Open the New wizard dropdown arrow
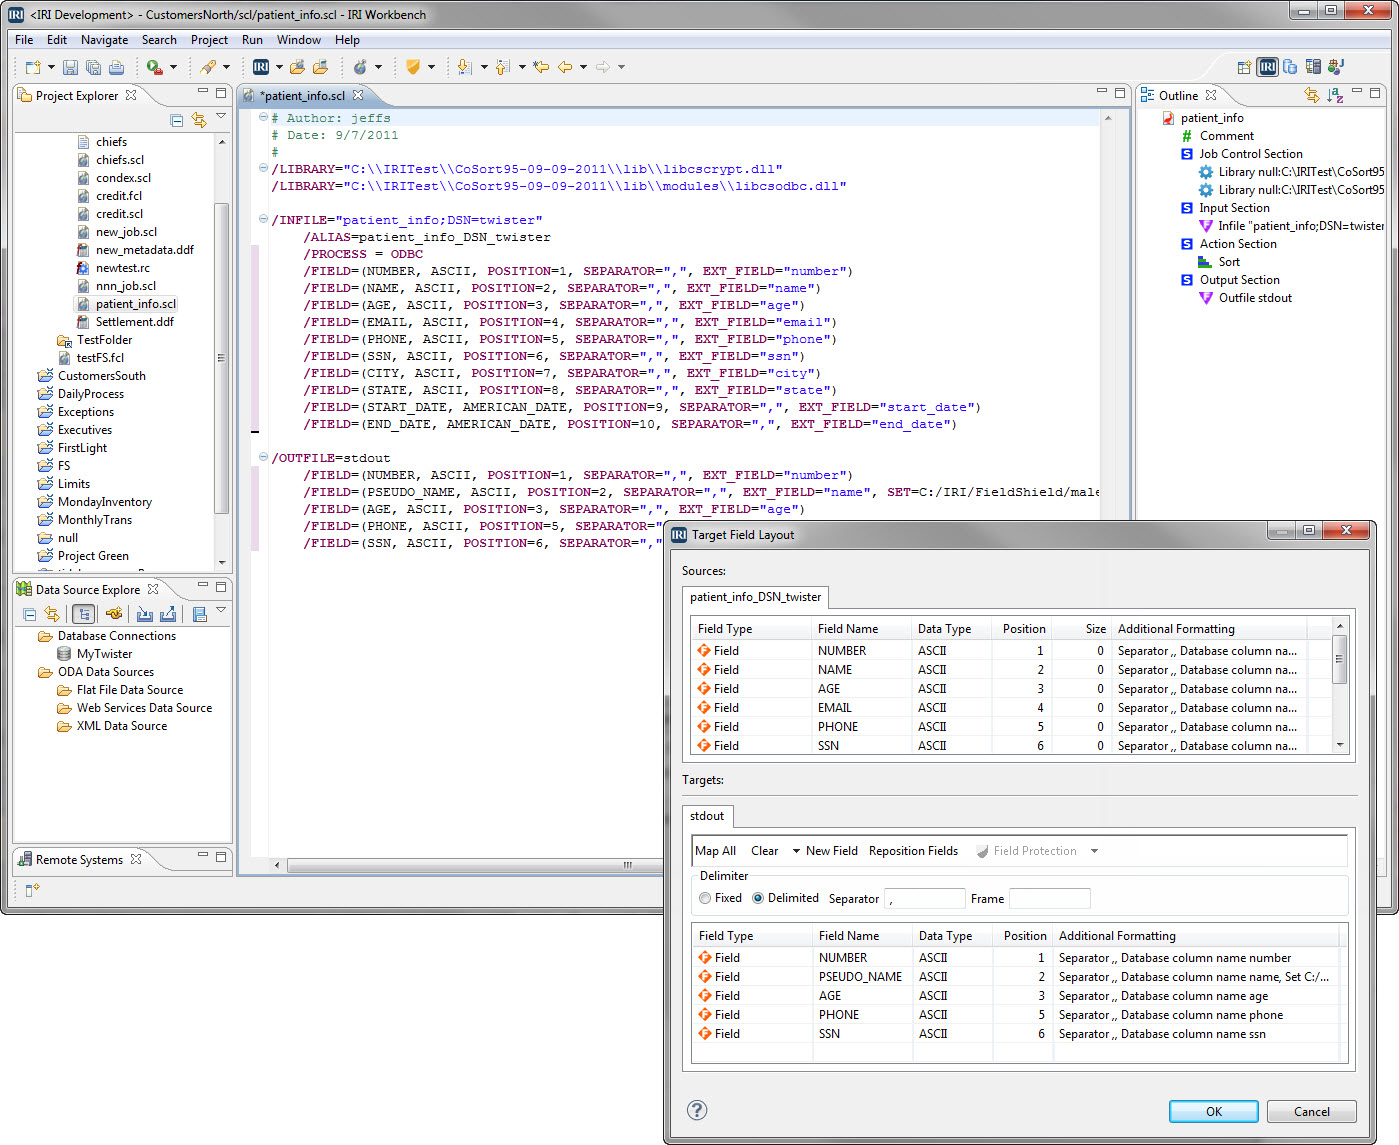Screen dimensions: 1399x1145 click(51, 67)
